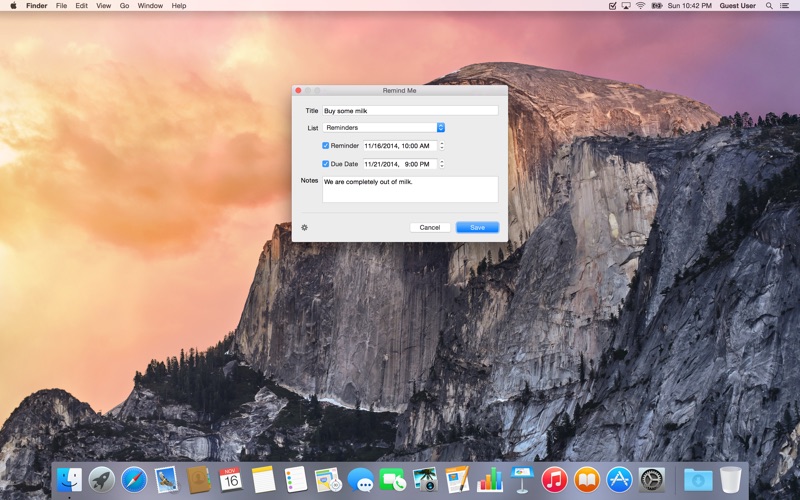Open the gear settings icon in Remind Me

305,228
